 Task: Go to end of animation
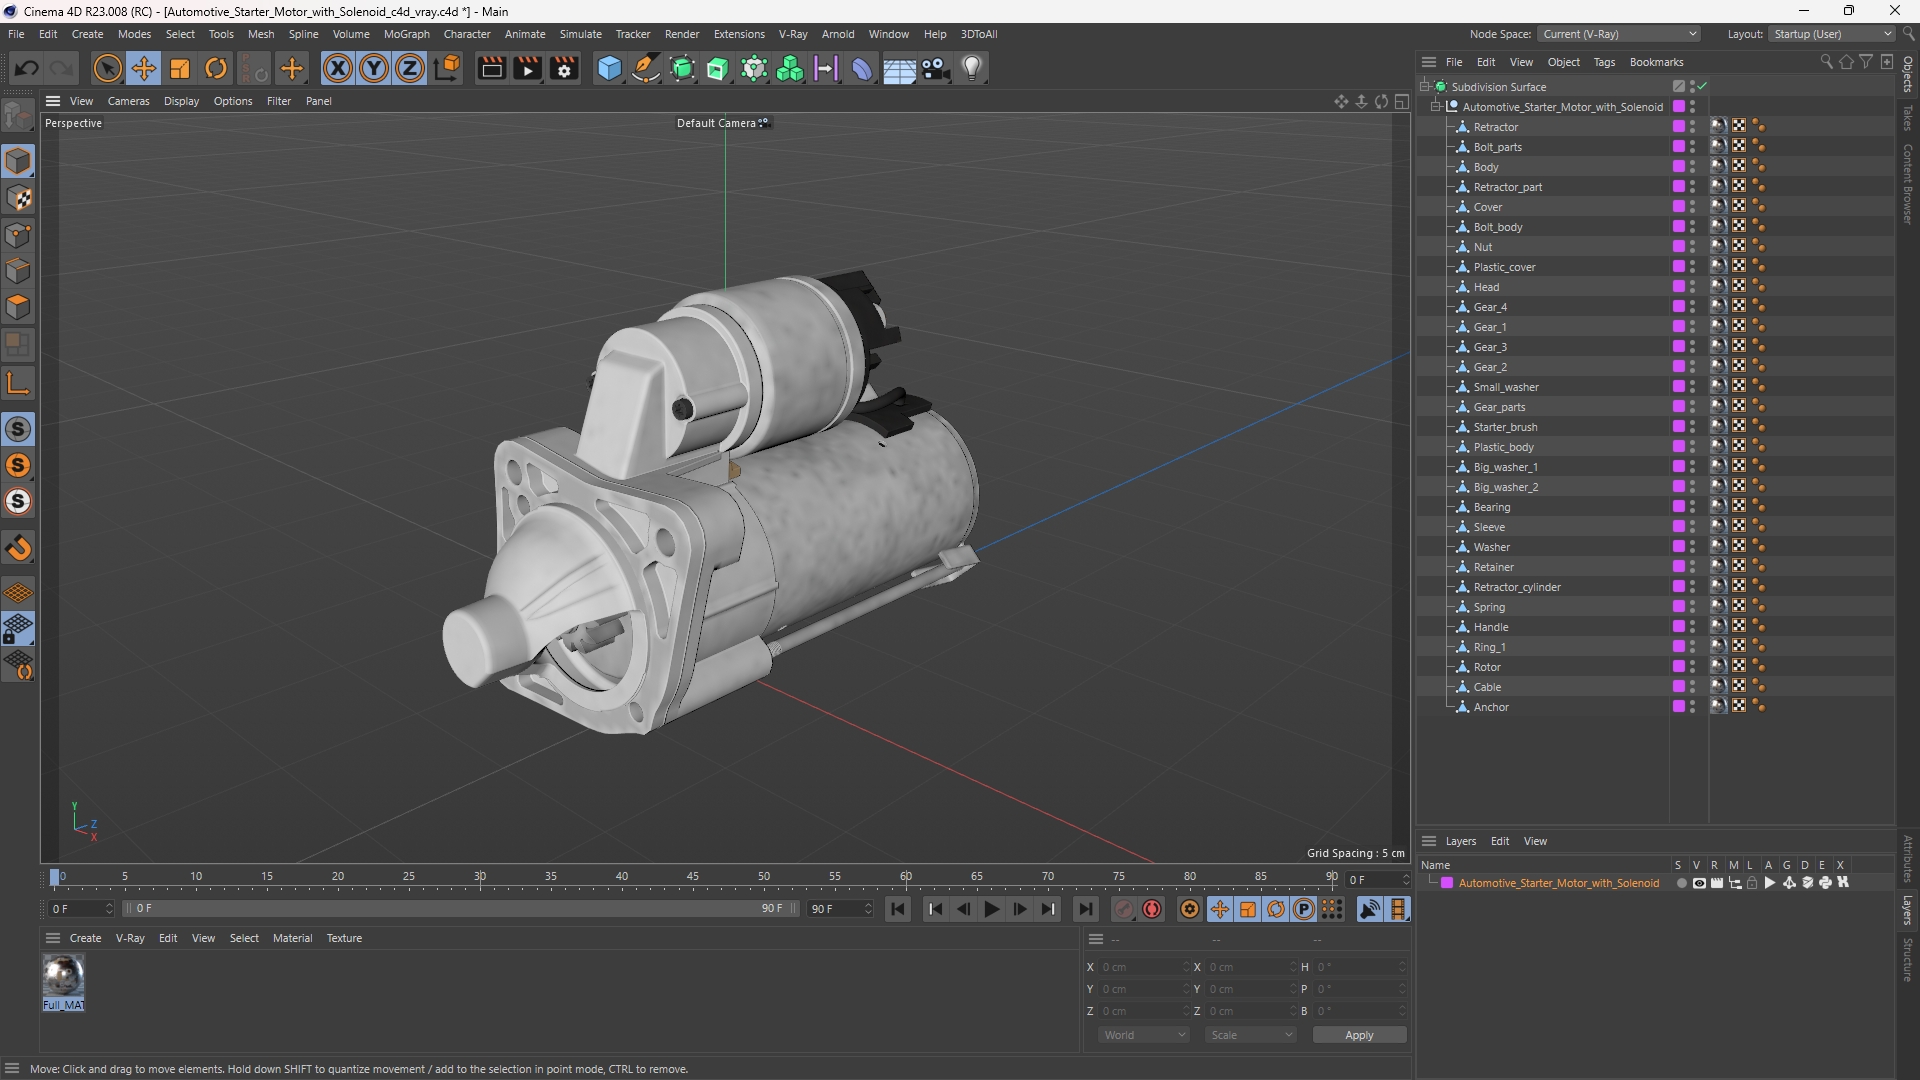pyautogui.click(x=1085, y=909)
